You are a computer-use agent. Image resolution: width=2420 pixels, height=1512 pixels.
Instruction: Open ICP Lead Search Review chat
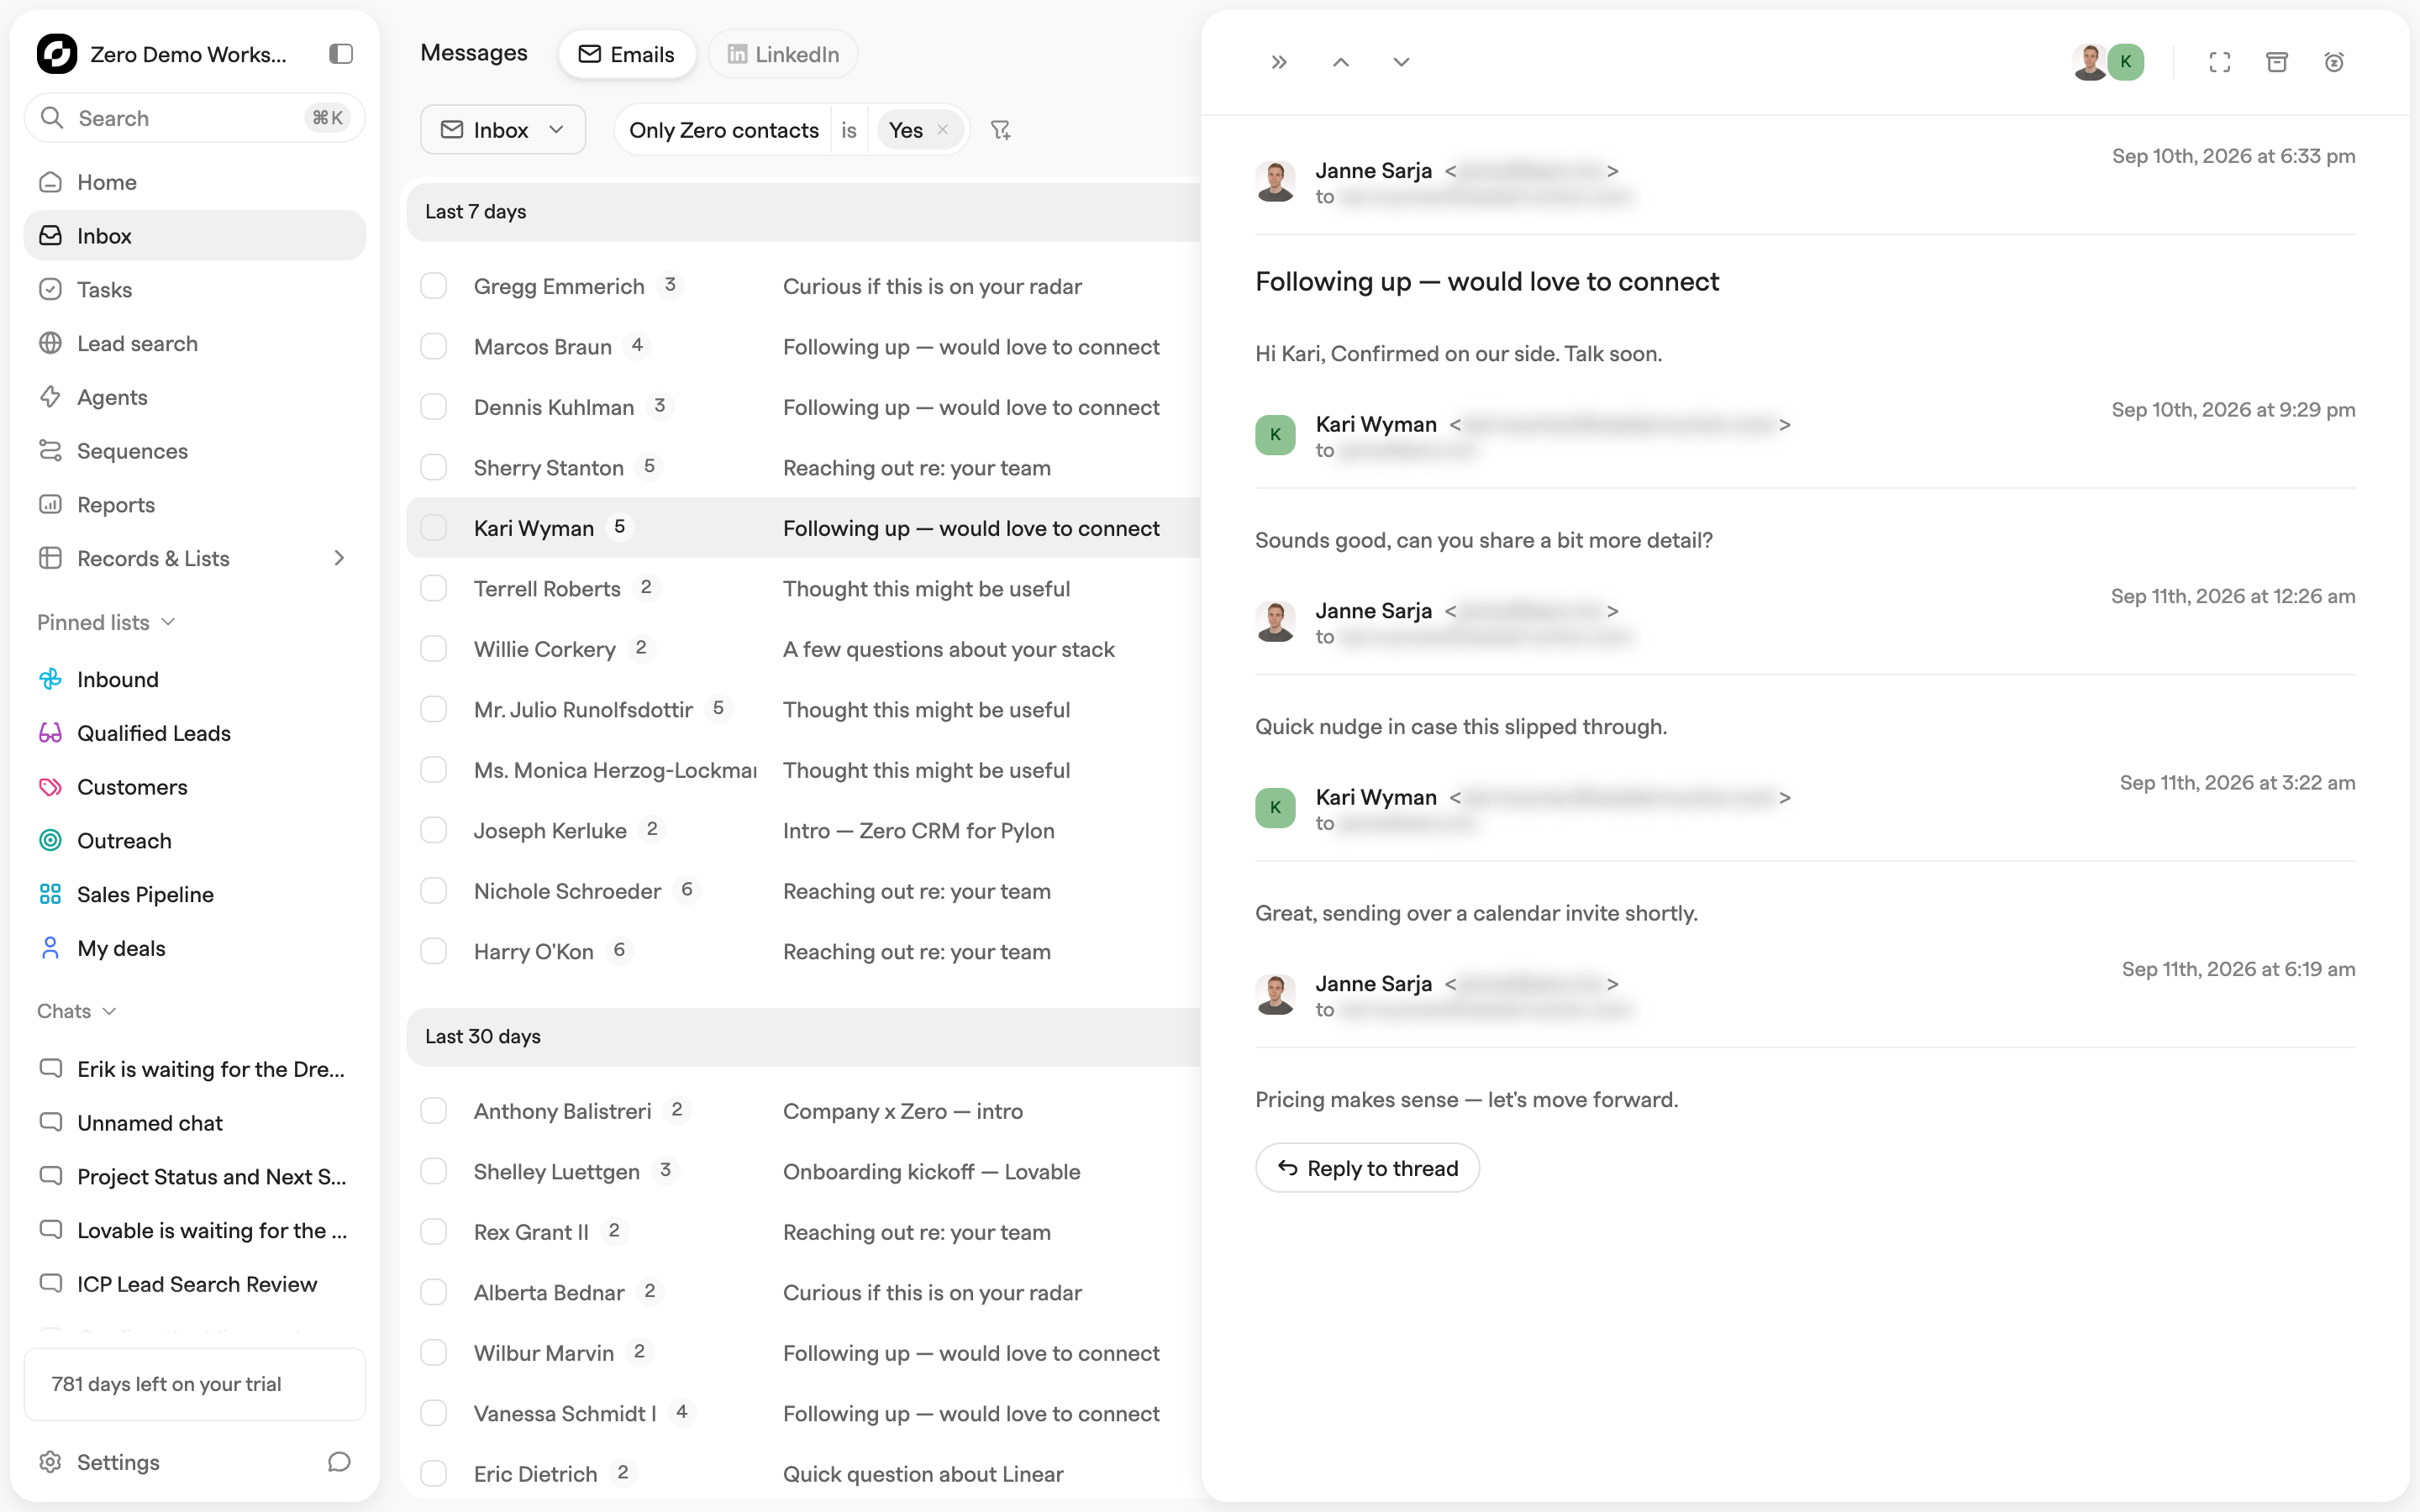[x=195, y=1284]
